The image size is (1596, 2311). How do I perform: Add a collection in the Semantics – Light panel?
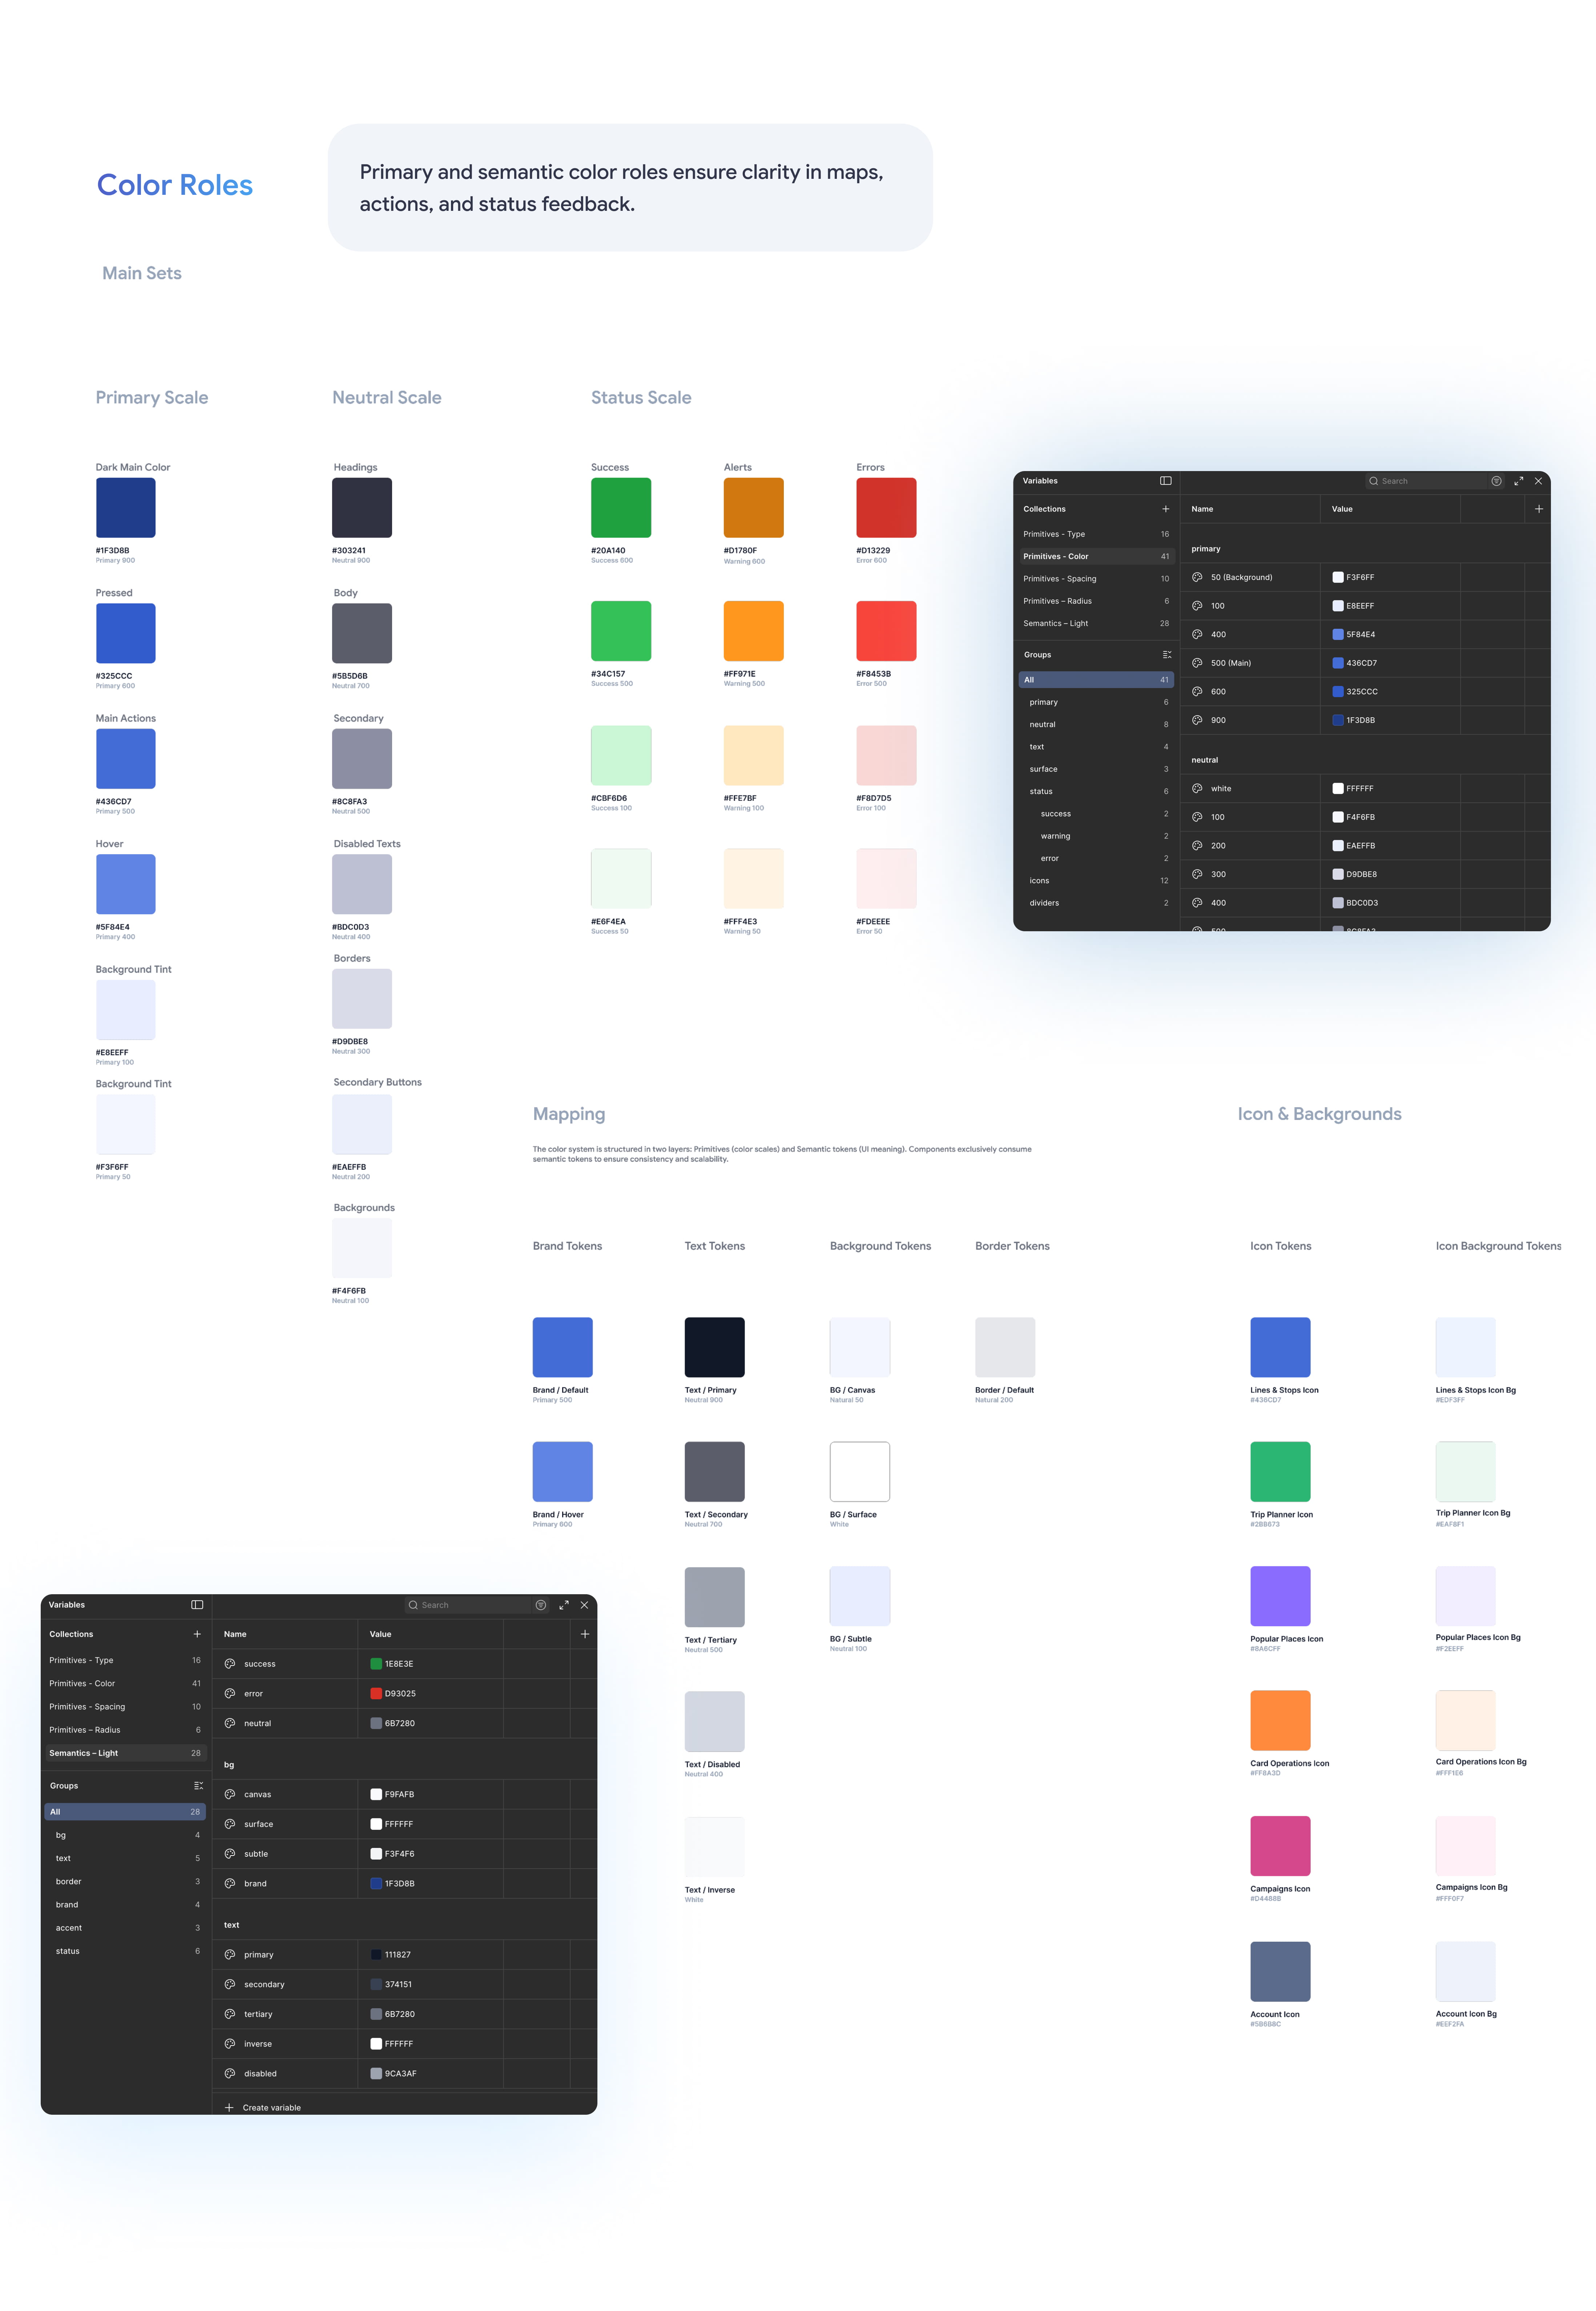click(x=197, y=1634)
